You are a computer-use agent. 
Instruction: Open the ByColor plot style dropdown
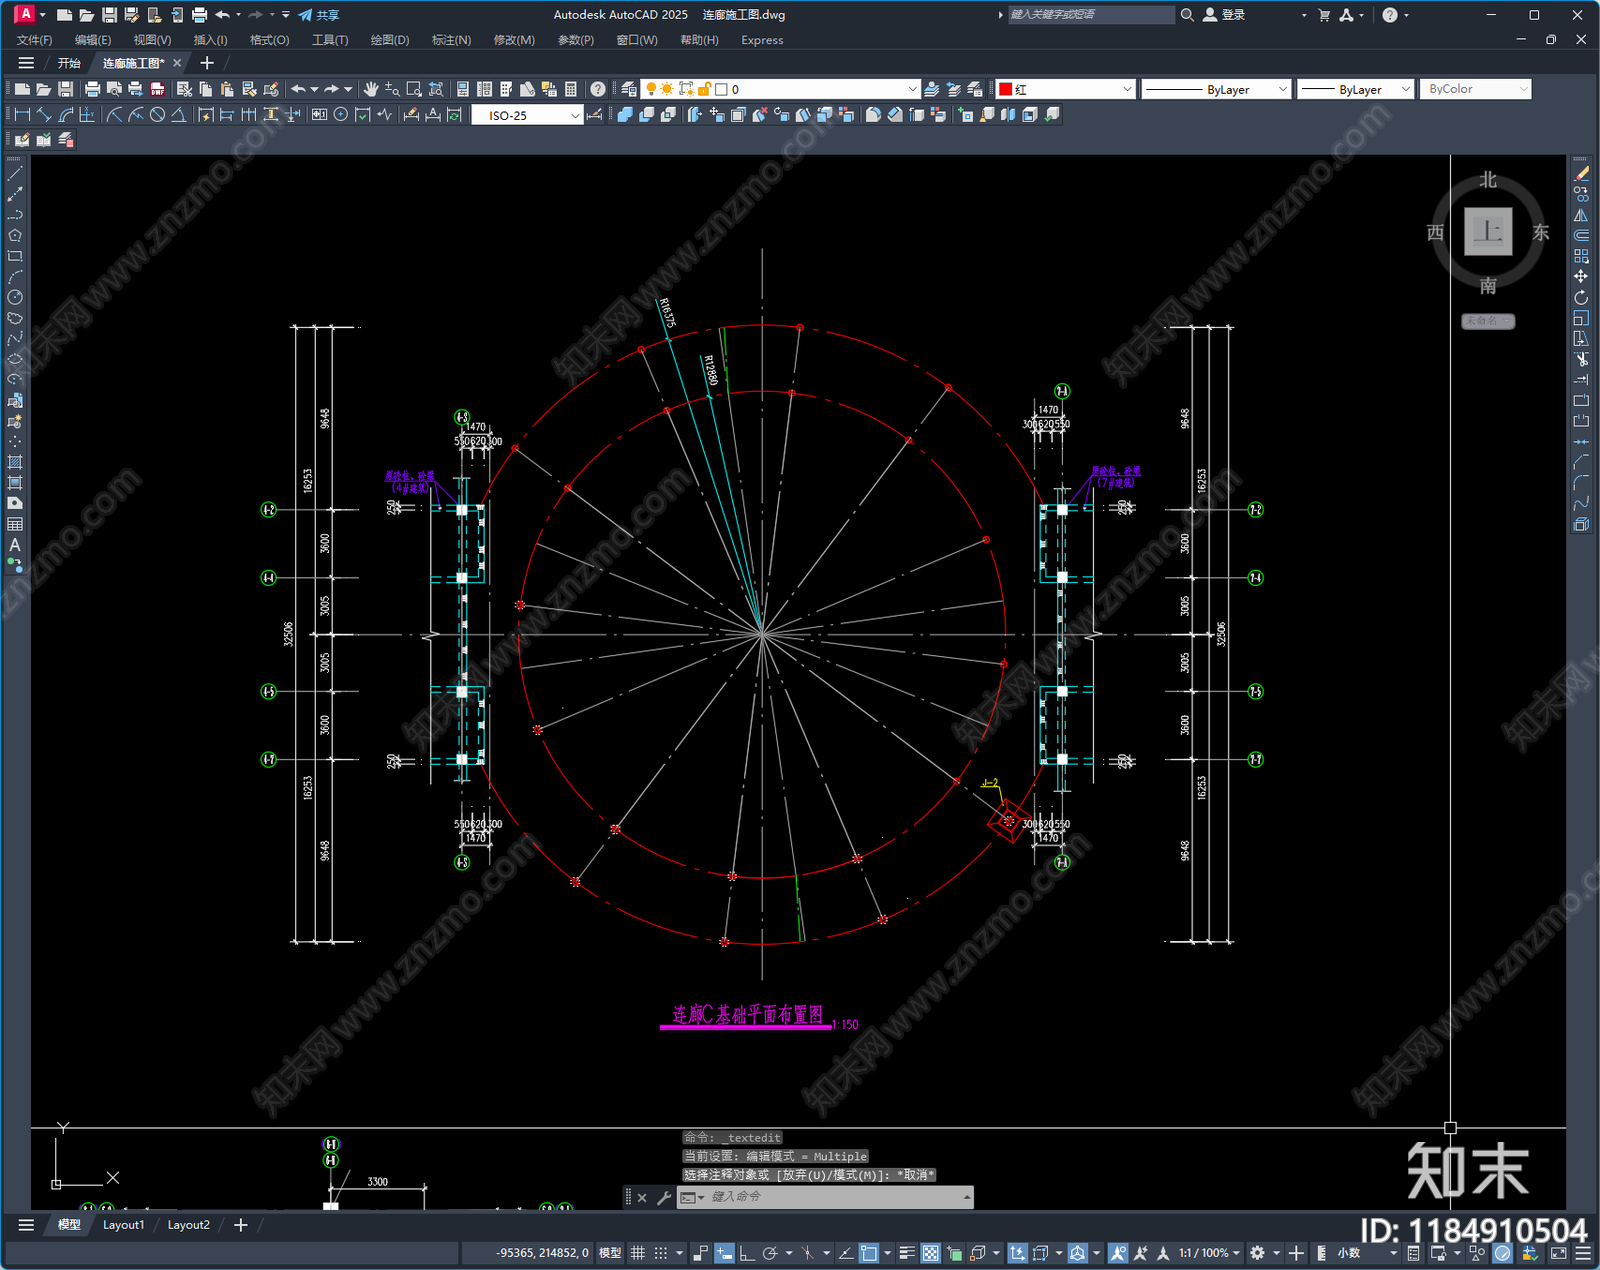coord(1476,89)
